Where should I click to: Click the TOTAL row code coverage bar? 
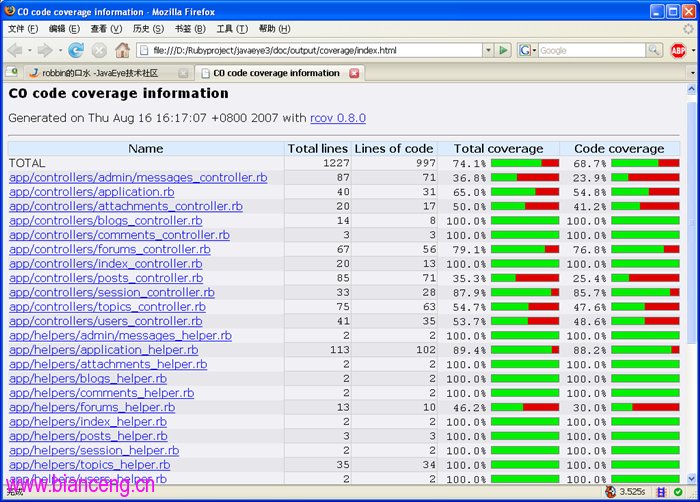click(x=645, y=163)
